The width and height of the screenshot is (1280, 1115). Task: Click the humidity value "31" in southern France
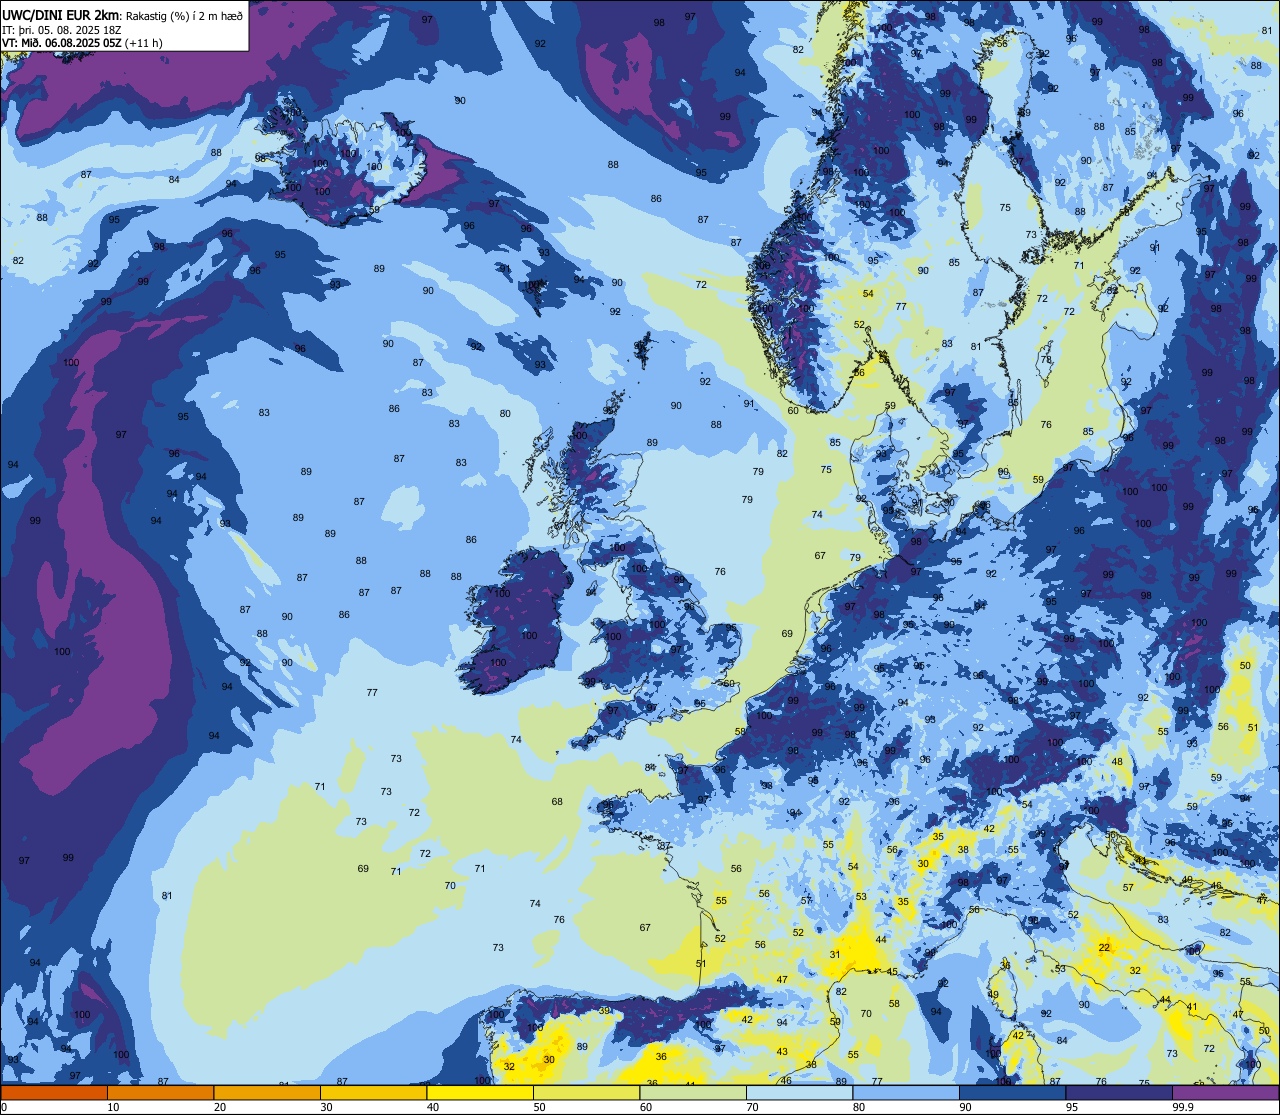835,955
